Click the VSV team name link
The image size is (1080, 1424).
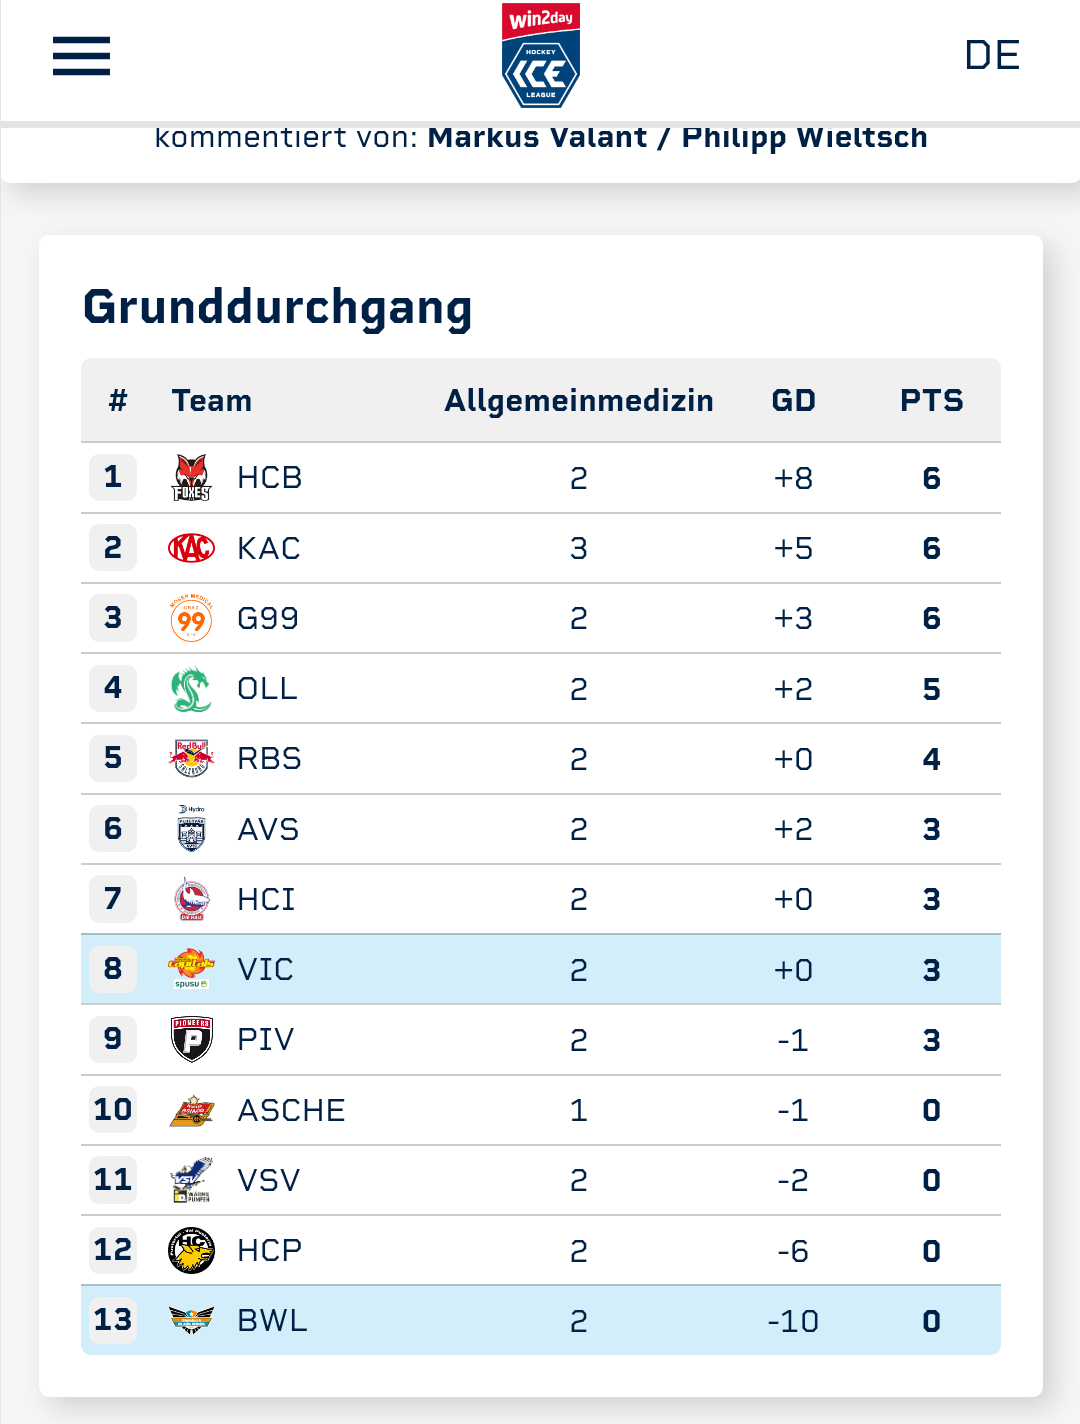(268, 1180)
